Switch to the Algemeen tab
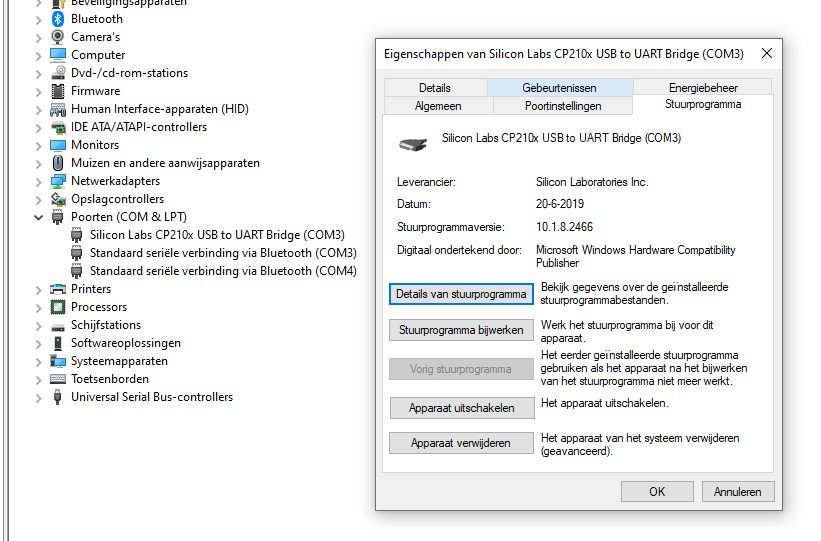Image resolution: width=821 pixels, height=541 pixels. point(438,105)
